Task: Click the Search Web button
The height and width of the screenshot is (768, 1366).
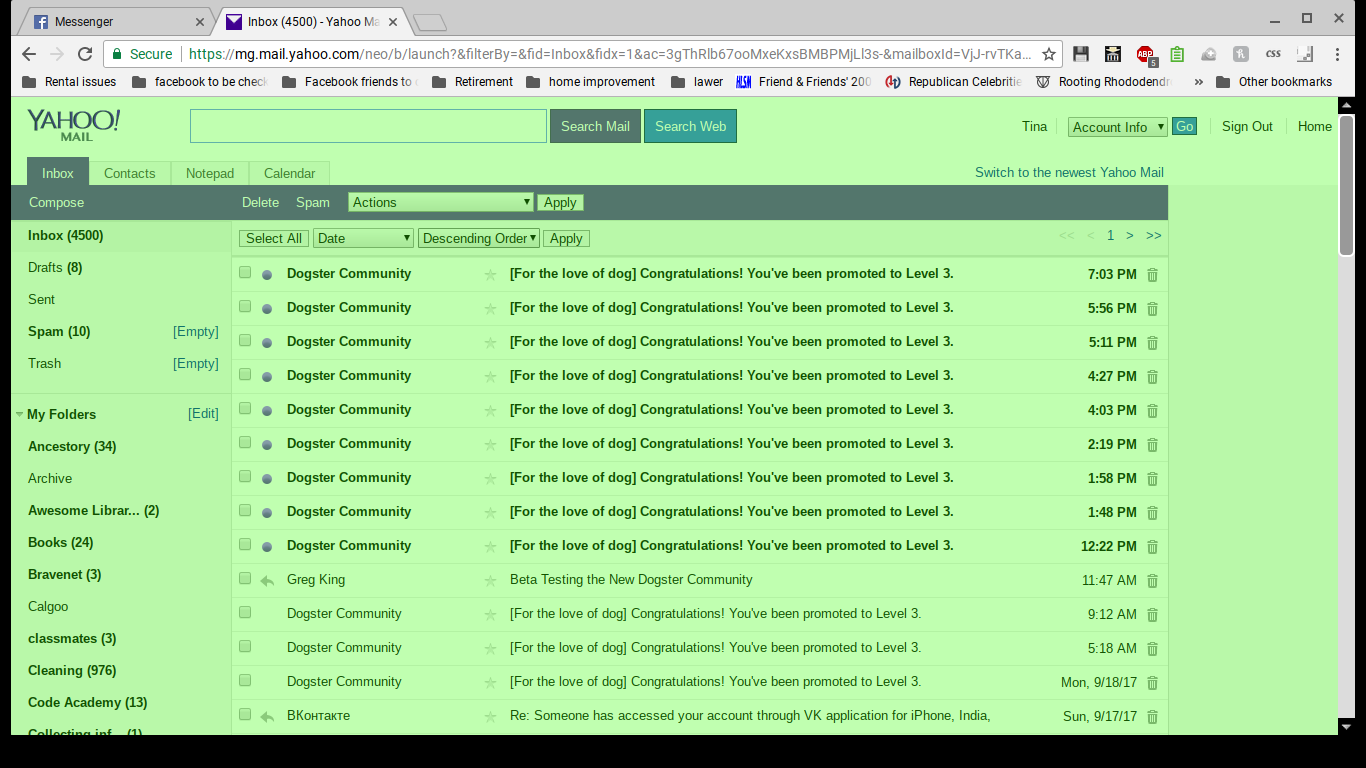Action: pyautogui.click(x=690, y=126)
